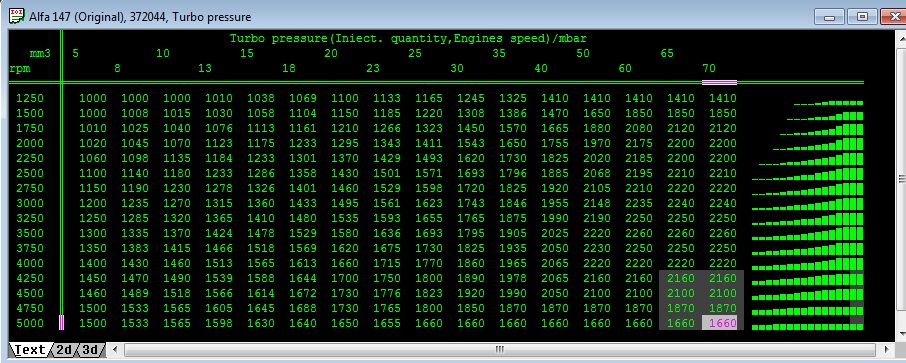Click the 1250 rpm bar graph preview
906x363 pixels.
click(x=829, y=103)
